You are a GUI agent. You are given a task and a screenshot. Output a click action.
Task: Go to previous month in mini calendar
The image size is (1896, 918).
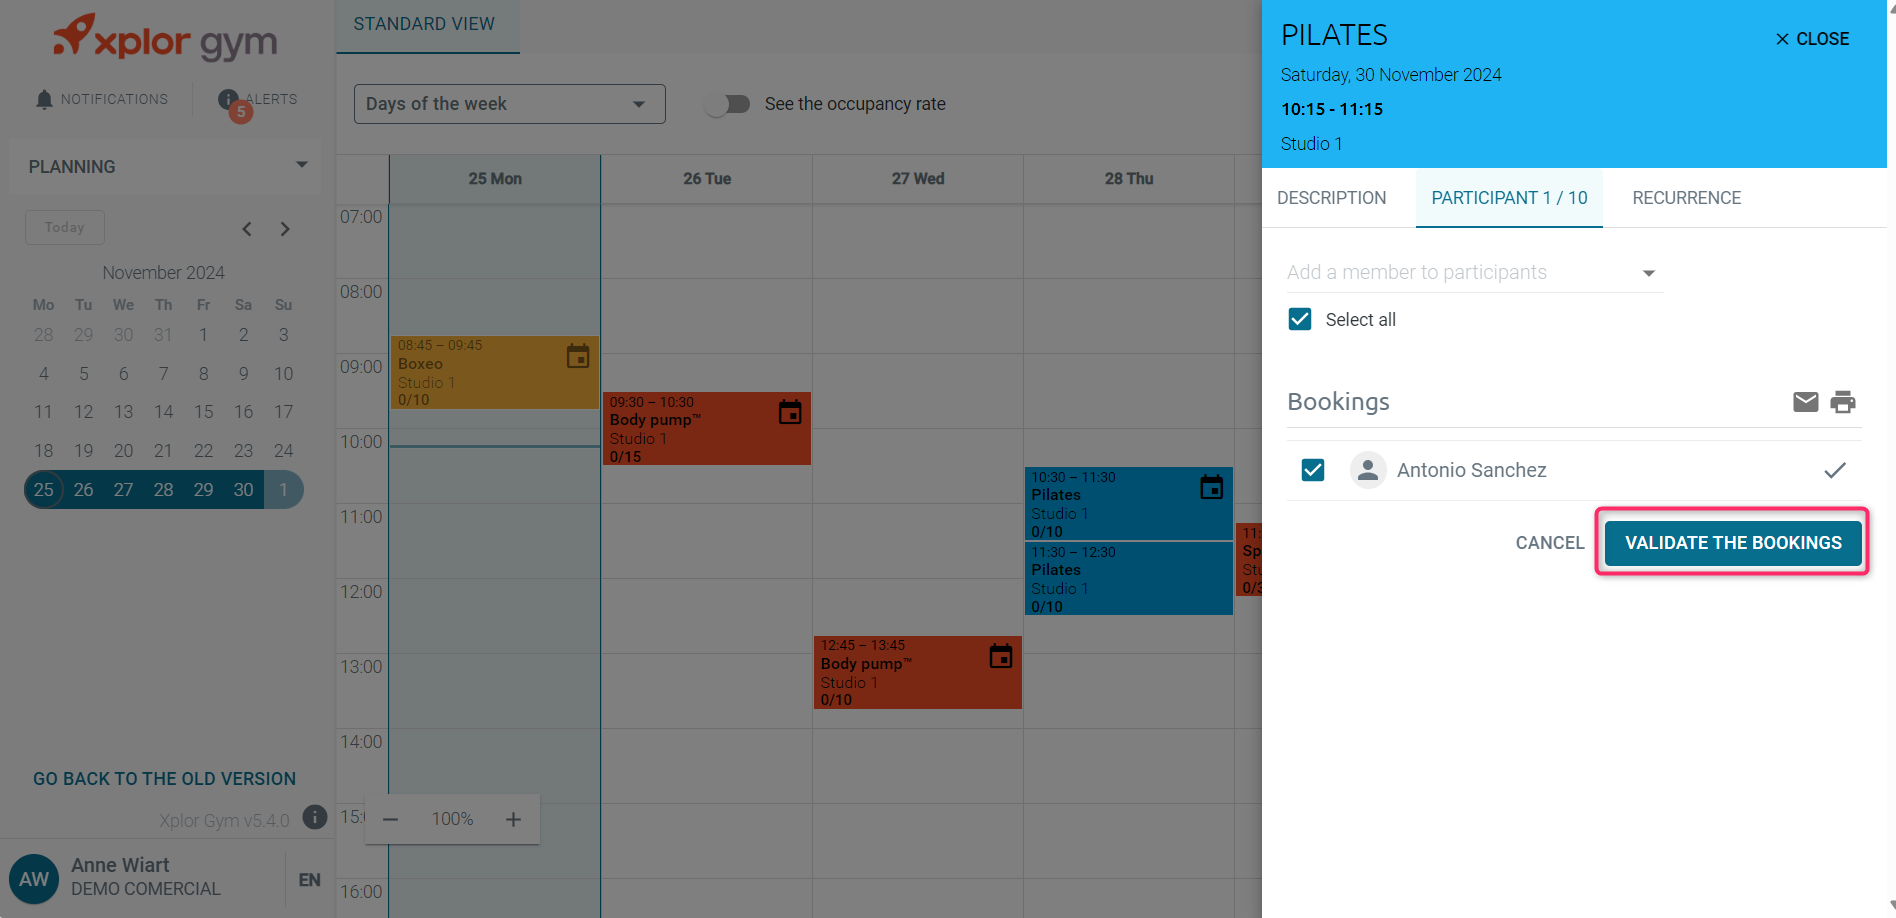point(247,229)
